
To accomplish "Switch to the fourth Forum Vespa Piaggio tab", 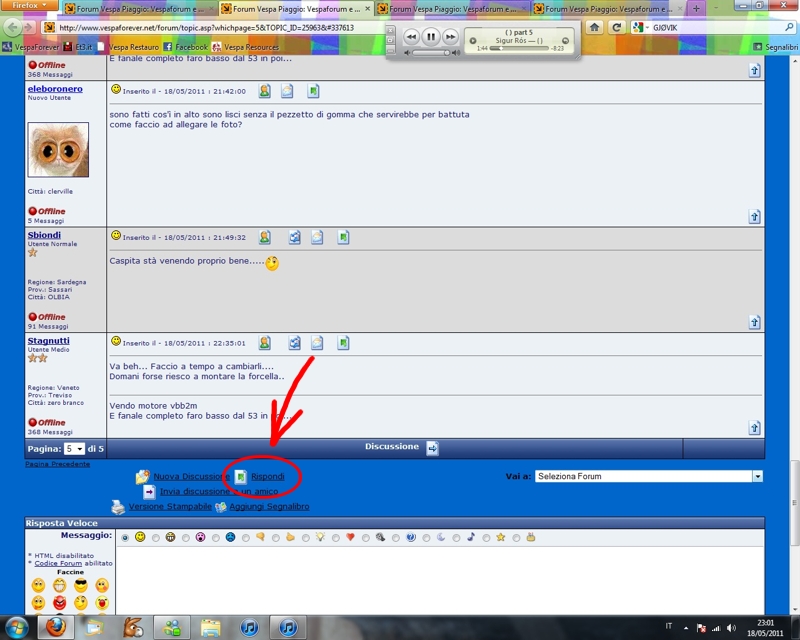I will tap(608, 9).
